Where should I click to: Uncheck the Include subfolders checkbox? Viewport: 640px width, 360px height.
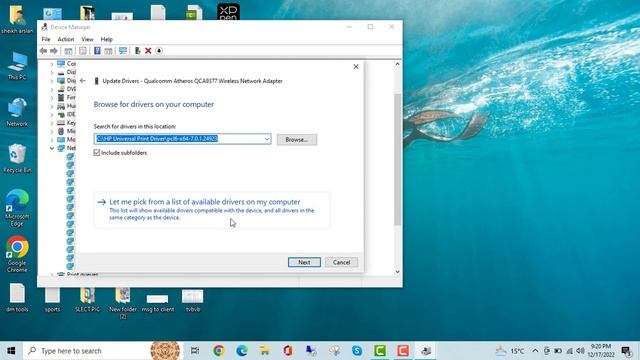(97, 153)
